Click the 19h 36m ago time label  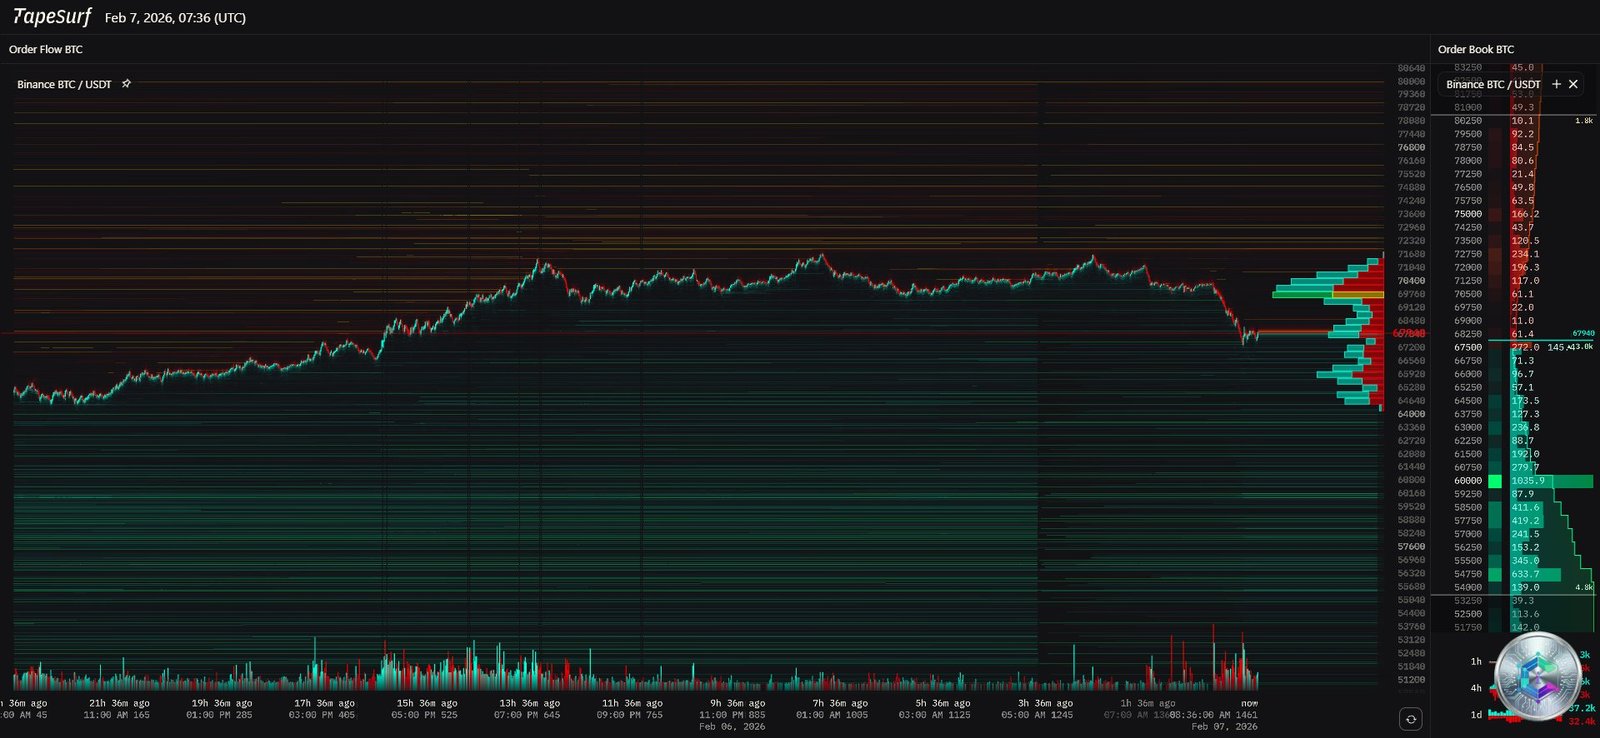222,703
